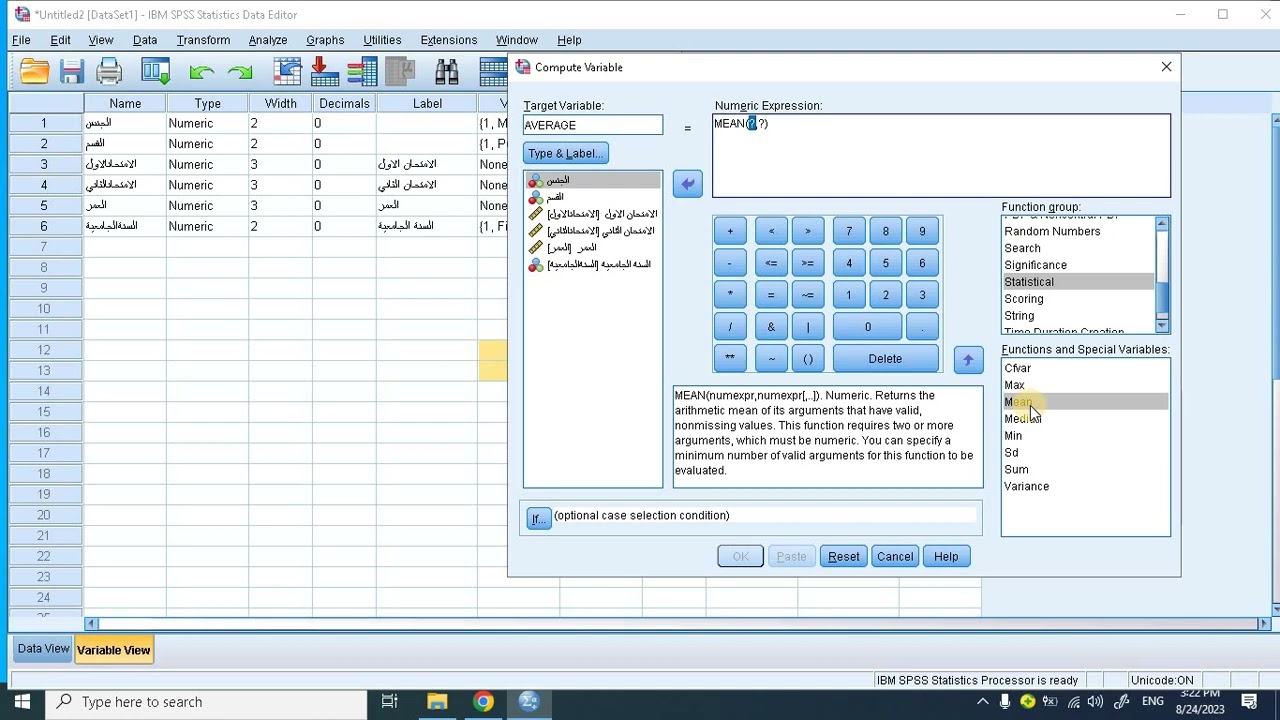1280x720 pixels.
Task: Click the plus operator keypad button
Action: tap(730, 232)
